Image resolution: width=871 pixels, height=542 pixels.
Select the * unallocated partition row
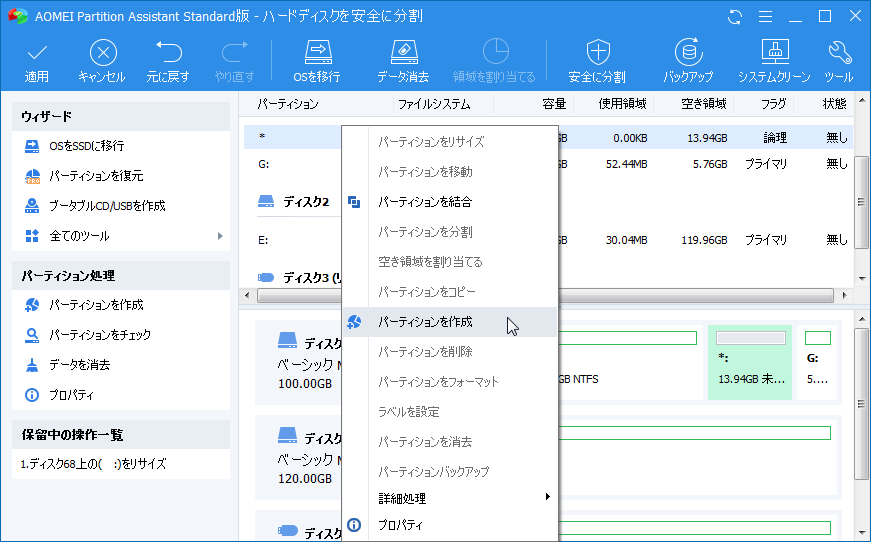548,138
